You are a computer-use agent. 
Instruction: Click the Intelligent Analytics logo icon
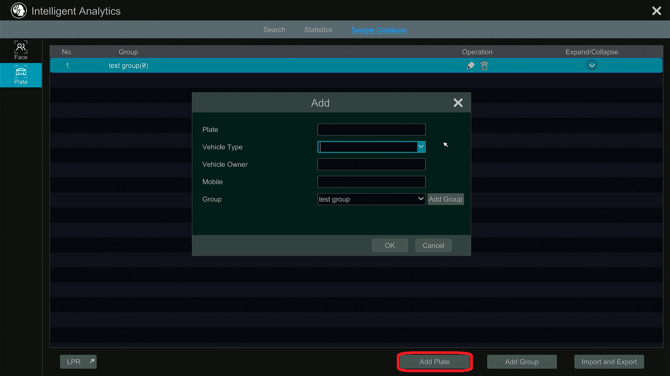(x=18, y=11)
